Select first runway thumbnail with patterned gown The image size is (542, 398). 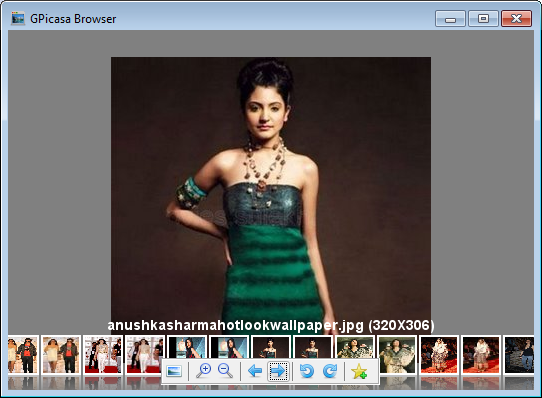[439, 355]
